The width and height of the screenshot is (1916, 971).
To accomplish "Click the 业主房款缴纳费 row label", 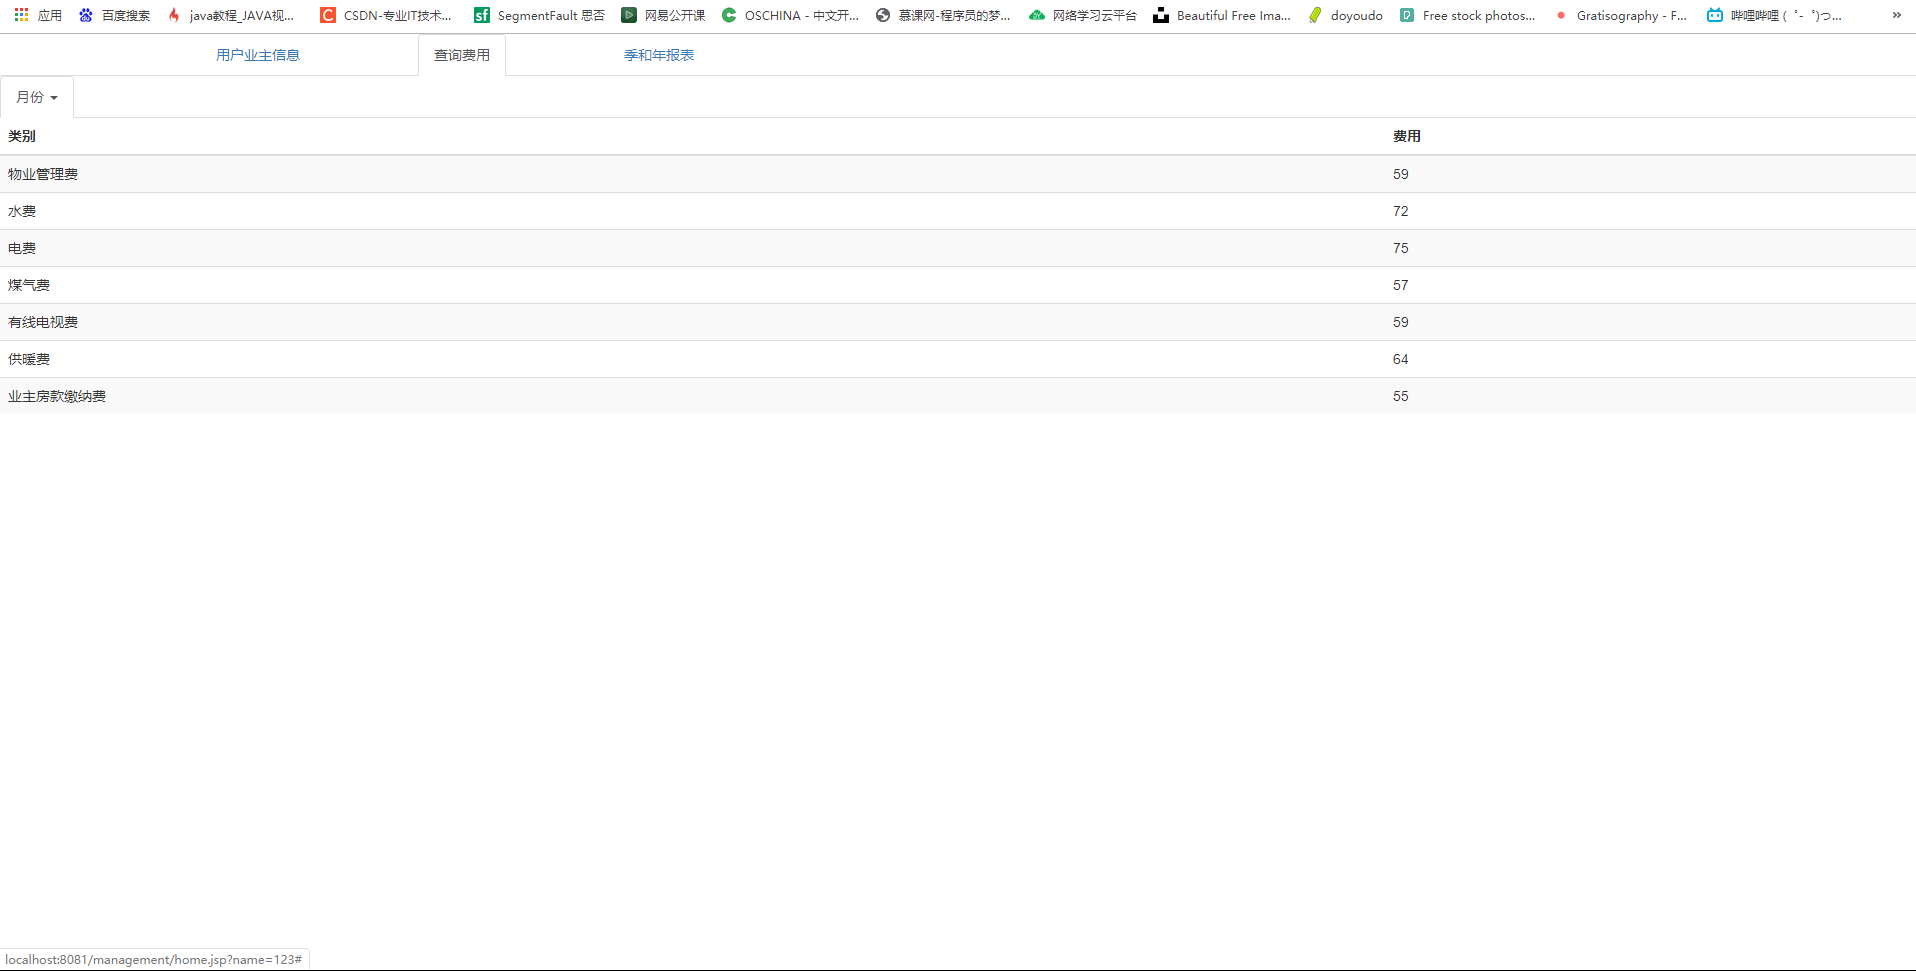I will 56,396.
